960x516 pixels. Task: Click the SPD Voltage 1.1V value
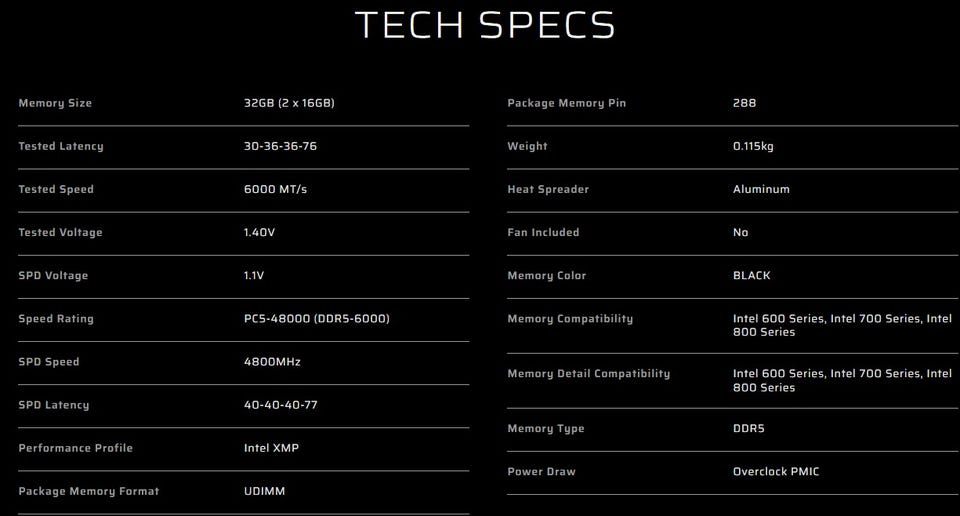tap(254, 275)
